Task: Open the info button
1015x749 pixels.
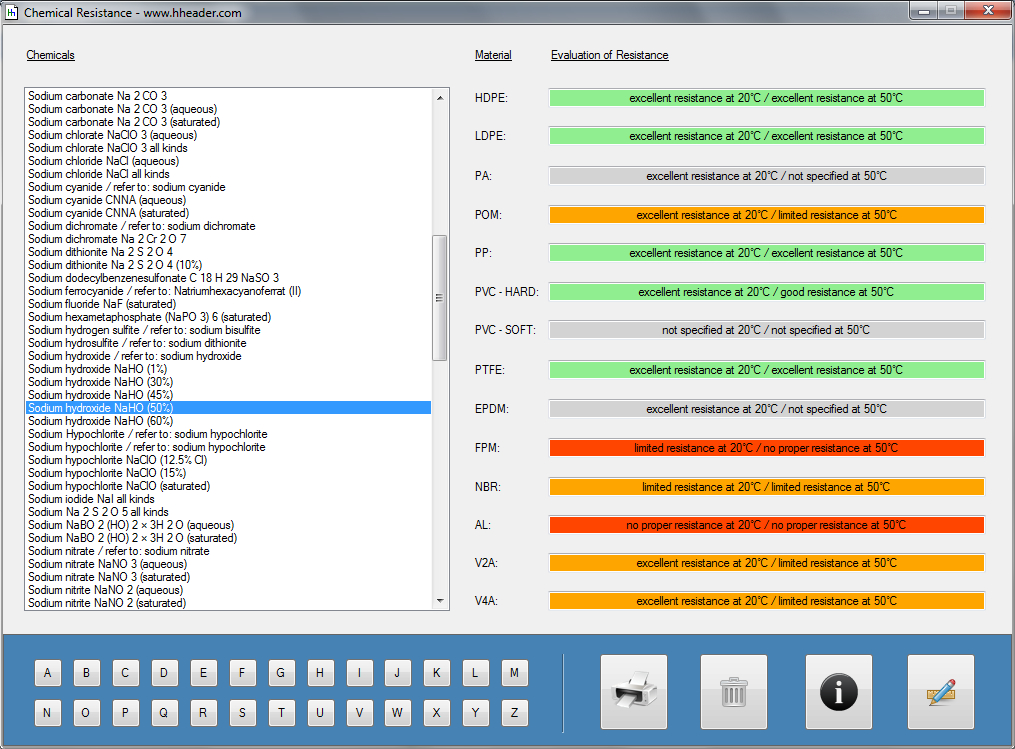Action: coord(838,691)
